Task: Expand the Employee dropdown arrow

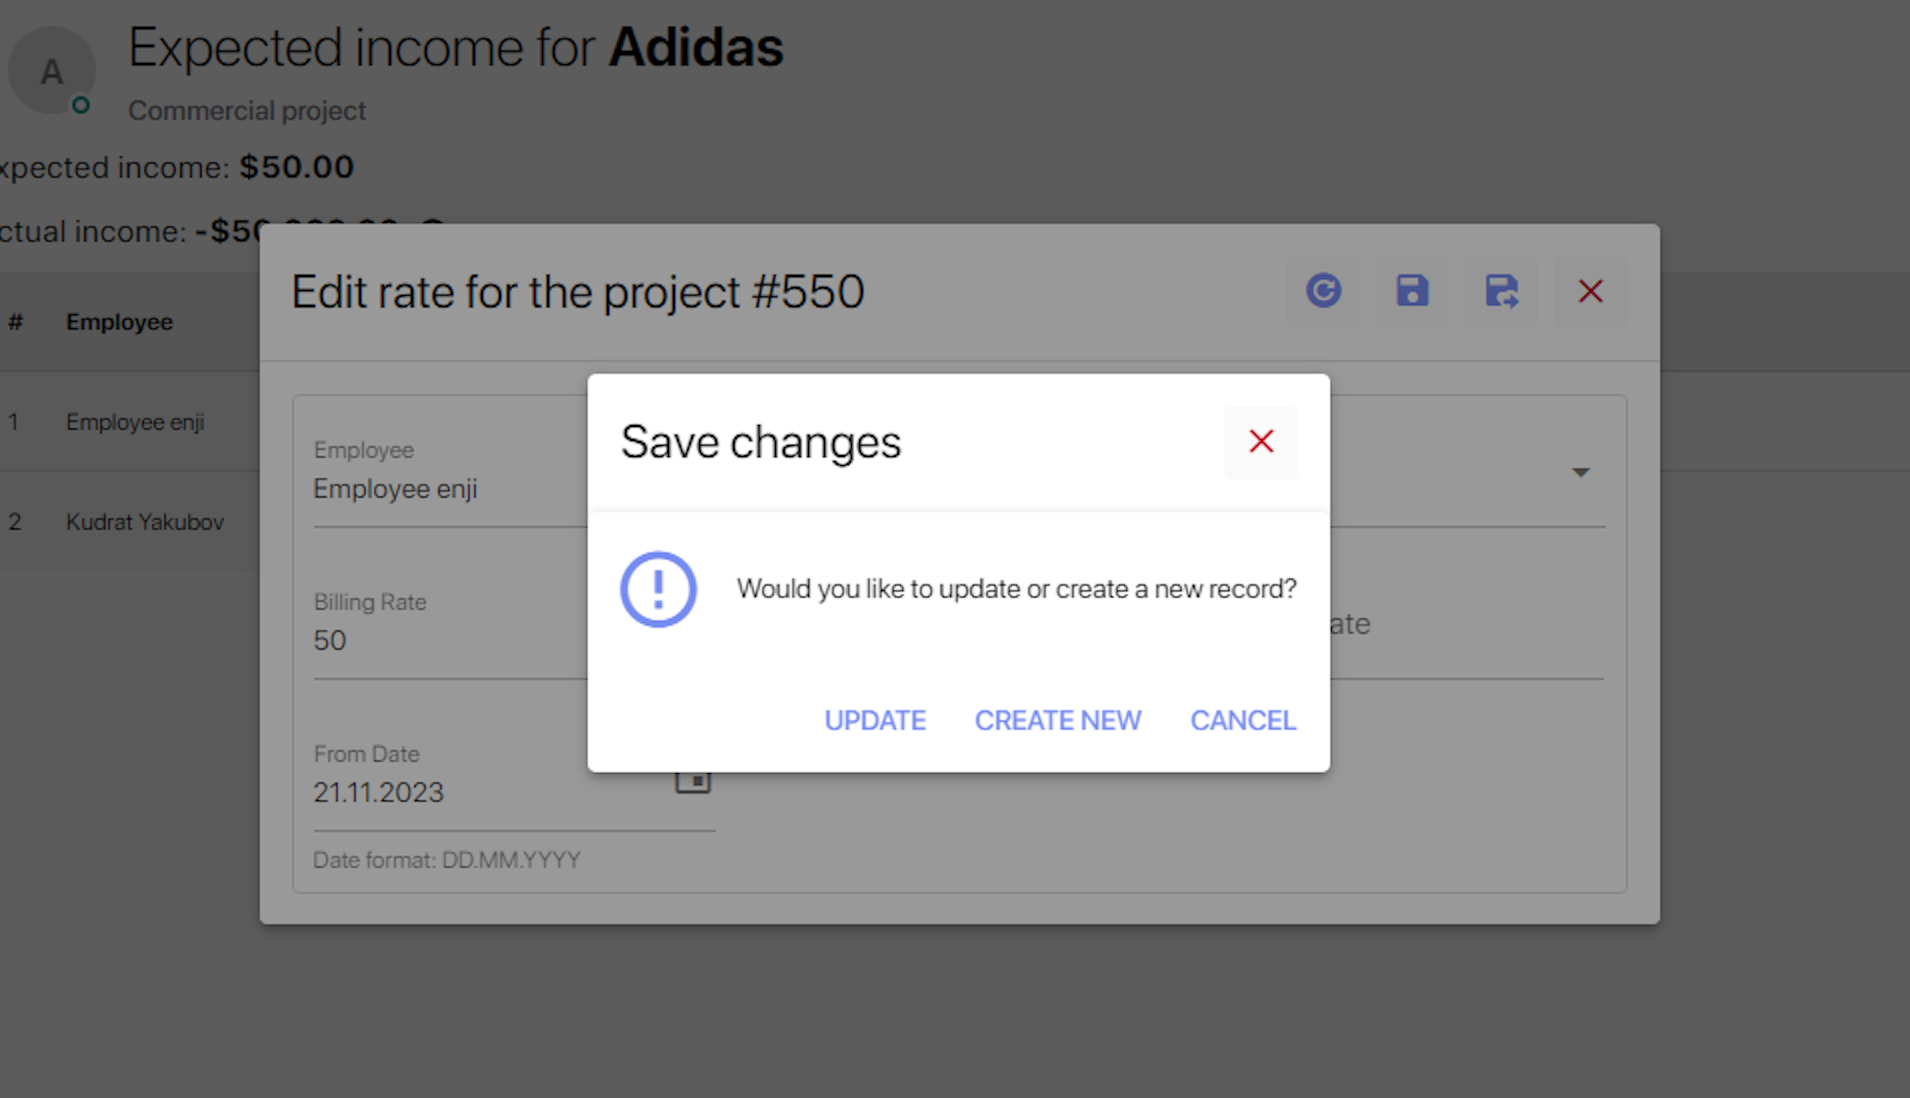Action: tap(1580, 472)
